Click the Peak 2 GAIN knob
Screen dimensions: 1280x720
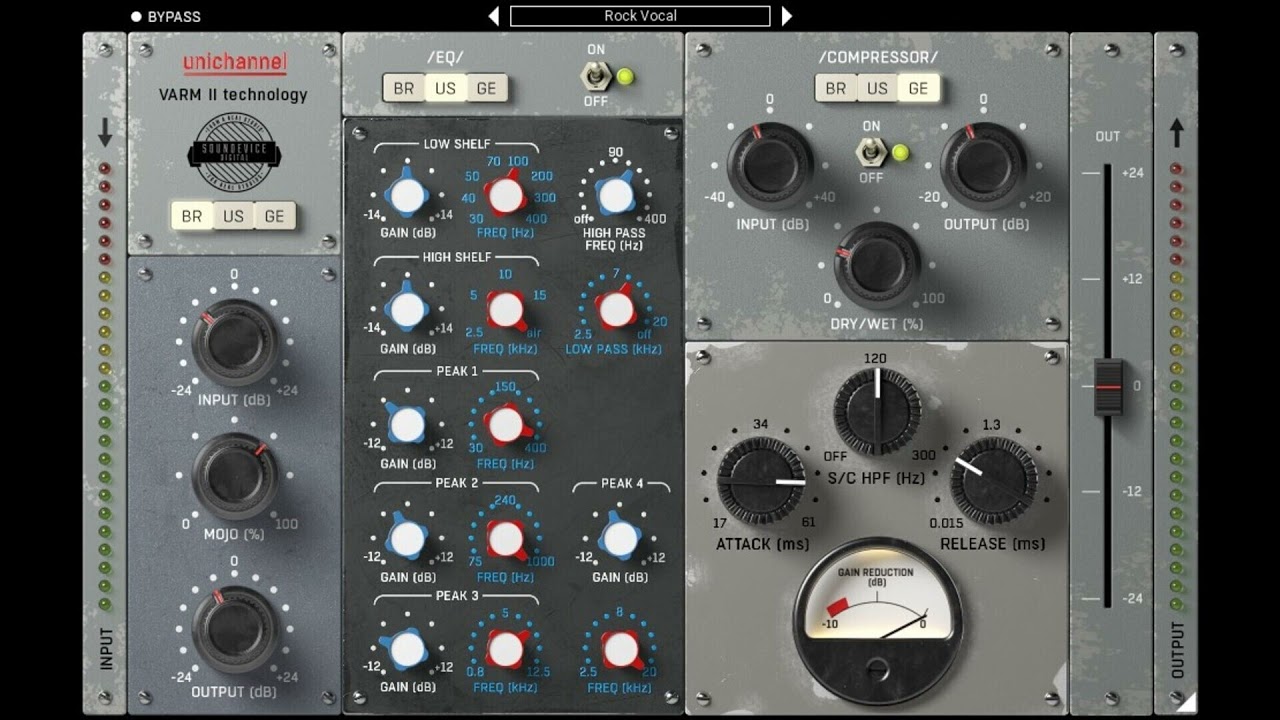click(407, 539)
